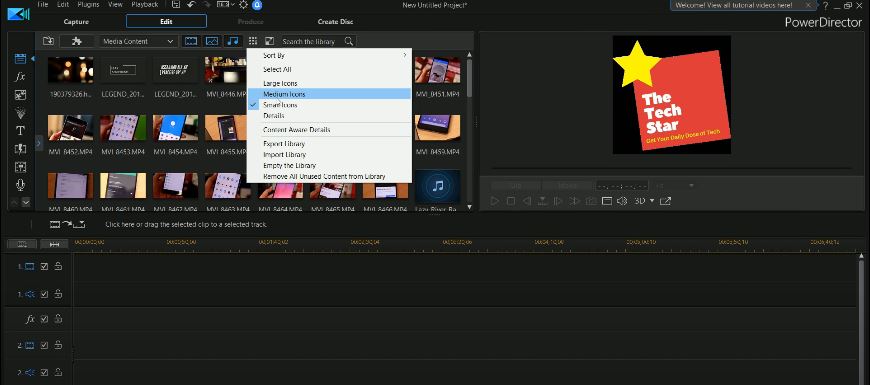The width and height of the screenshot is (870, 385).
Task: Click Content Aware Details entry
Action: 330,130
